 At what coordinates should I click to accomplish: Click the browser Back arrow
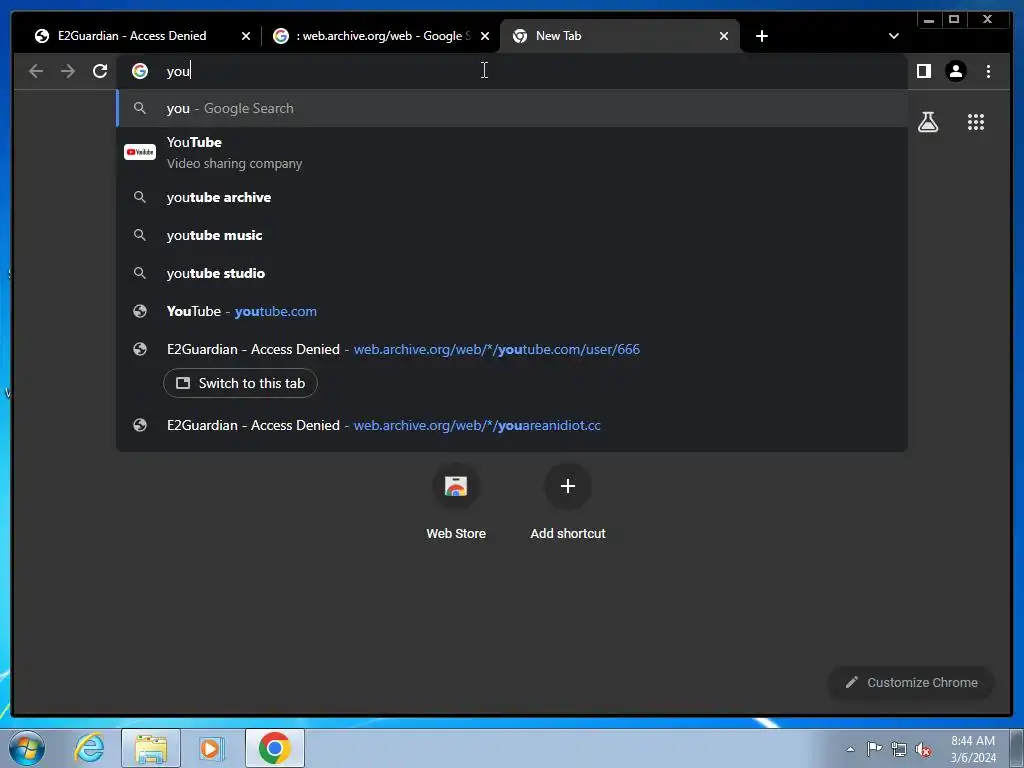[x=36, y=71]
